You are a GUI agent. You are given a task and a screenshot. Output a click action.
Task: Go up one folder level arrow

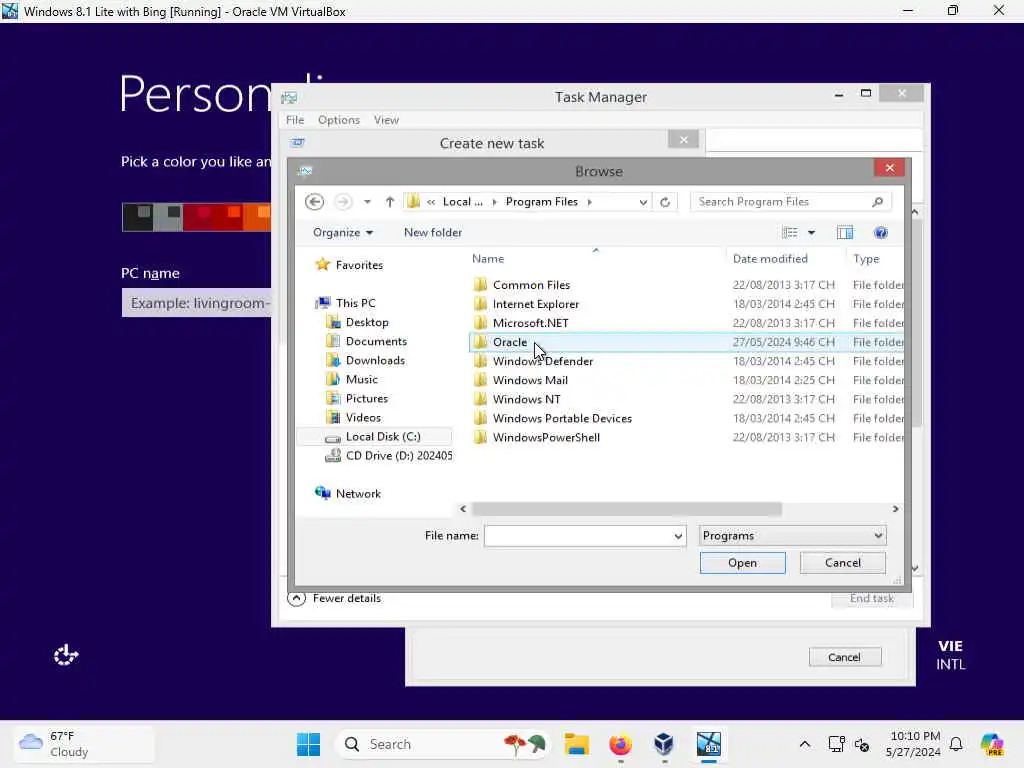pos(390,202)
